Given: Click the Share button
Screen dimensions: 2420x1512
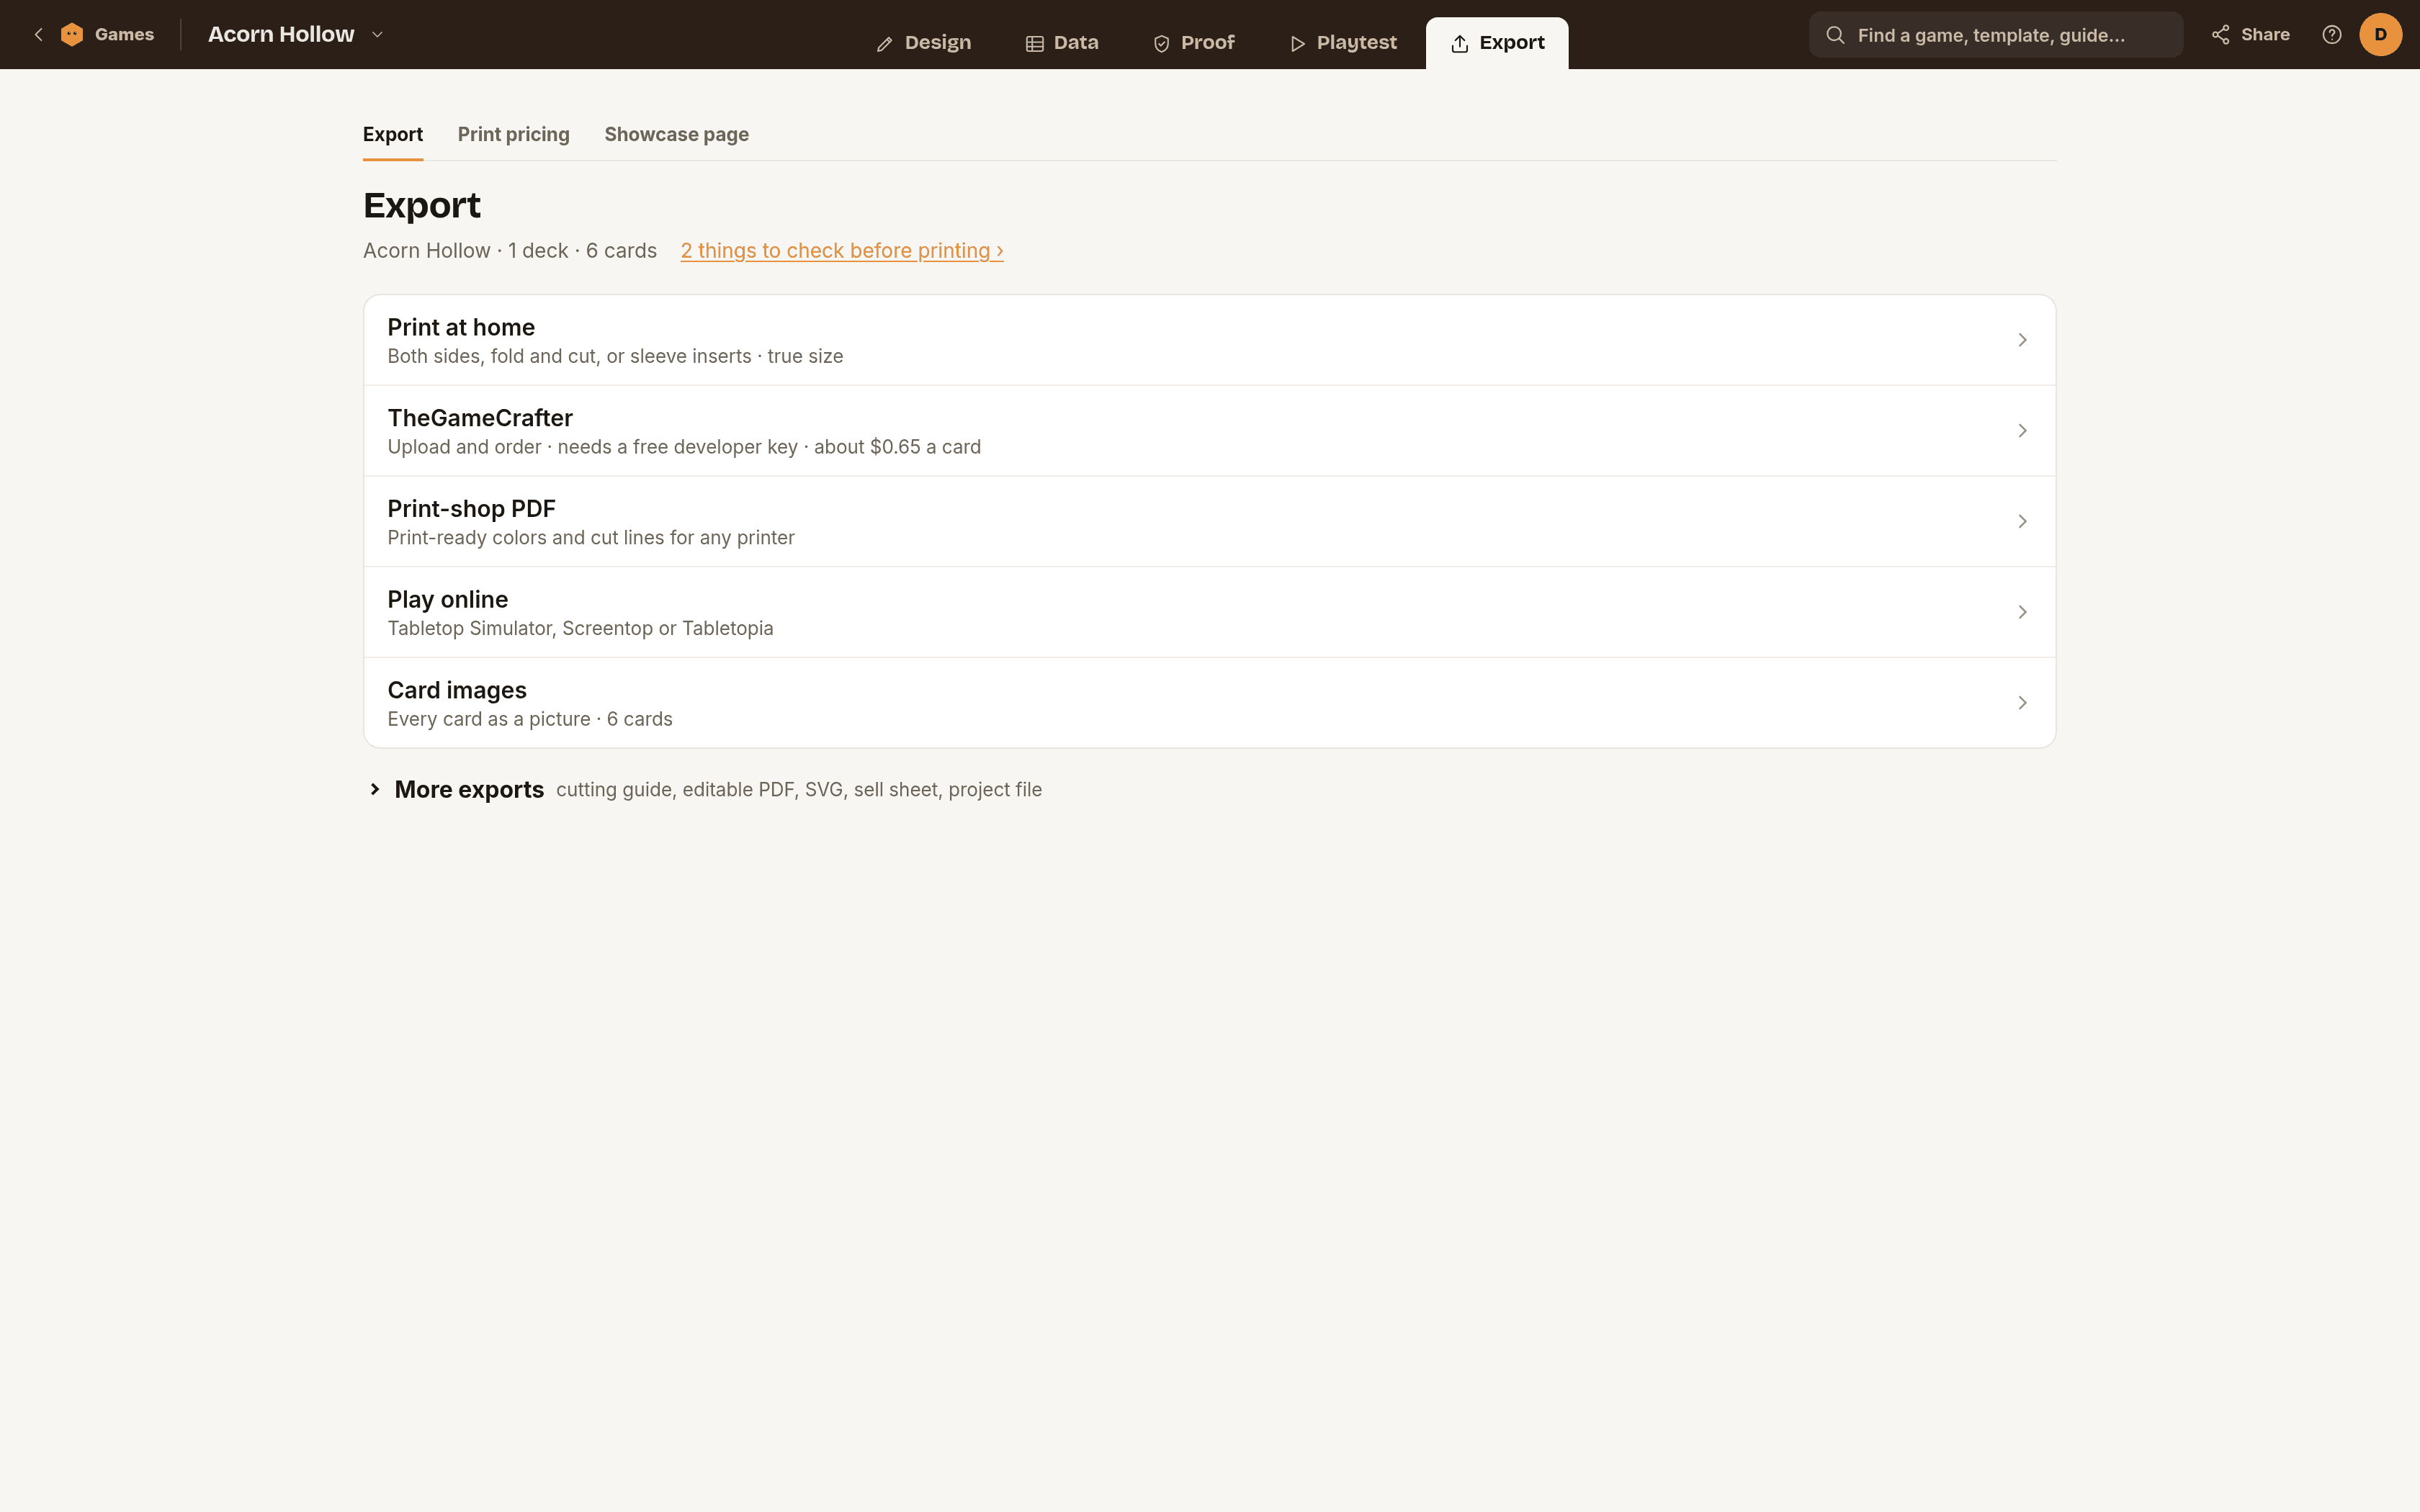Looking at the screenshot, I should 2250,35.
